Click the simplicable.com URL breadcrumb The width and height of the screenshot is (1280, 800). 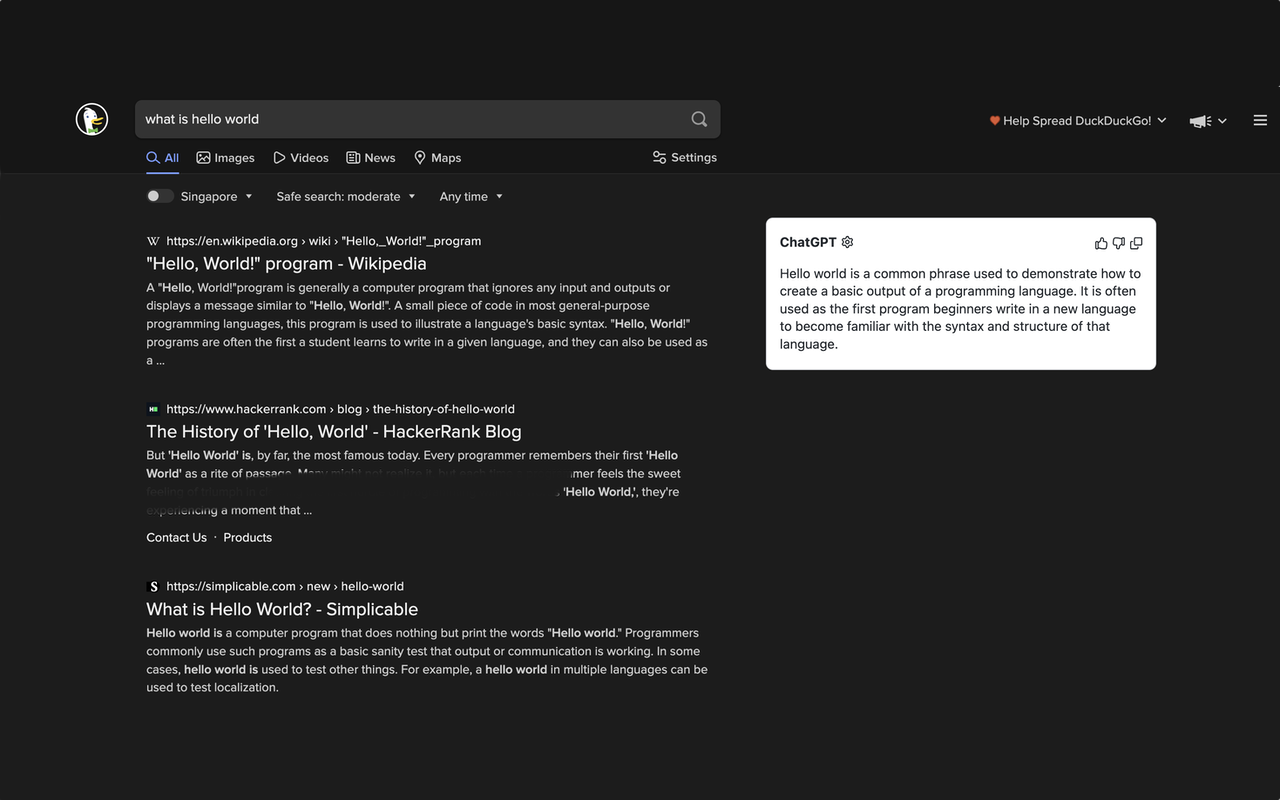285,587
